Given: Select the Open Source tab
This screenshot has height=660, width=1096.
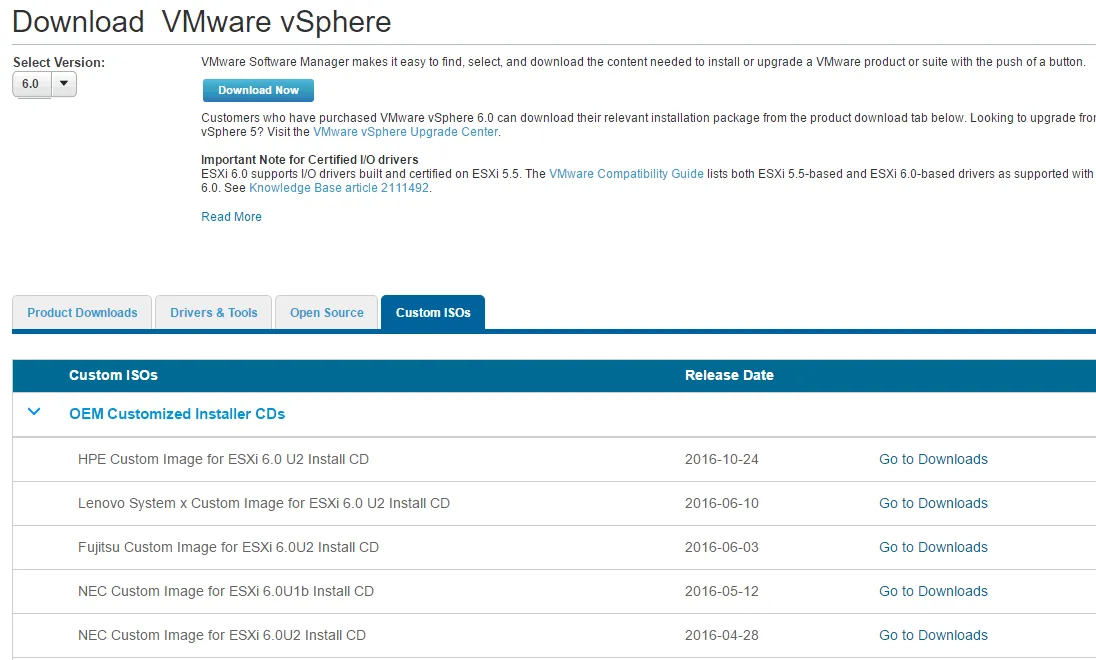Looking at the screenshot, I should pos(327,313).
